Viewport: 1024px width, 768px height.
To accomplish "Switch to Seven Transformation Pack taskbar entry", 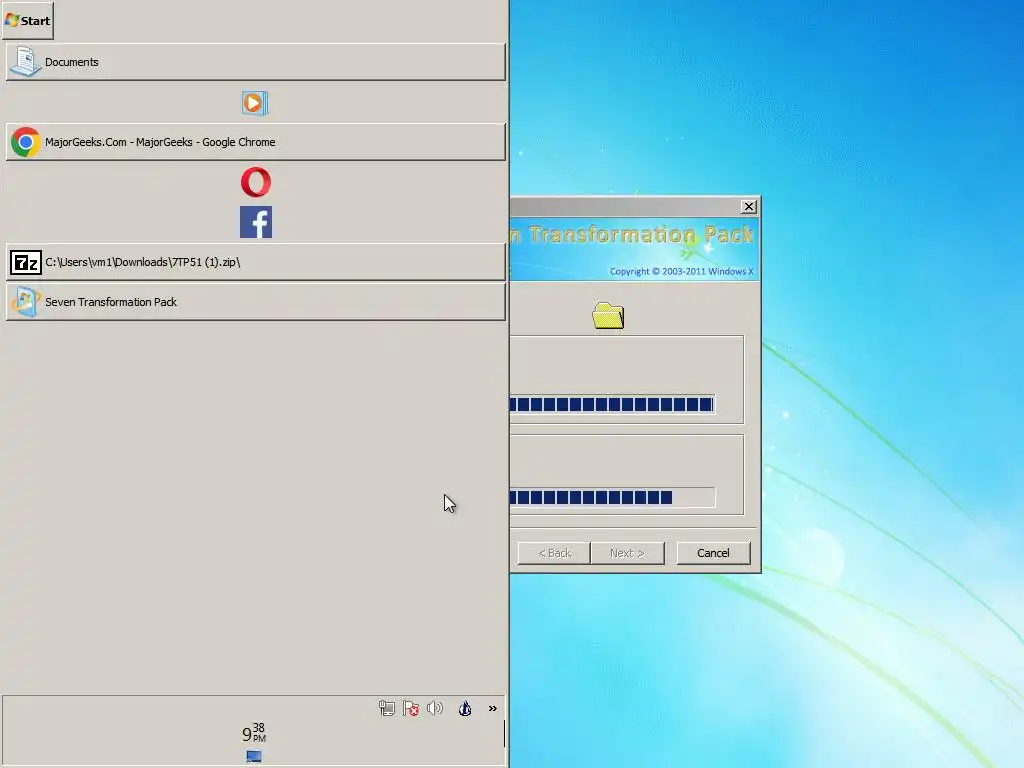I will (255, 302).
